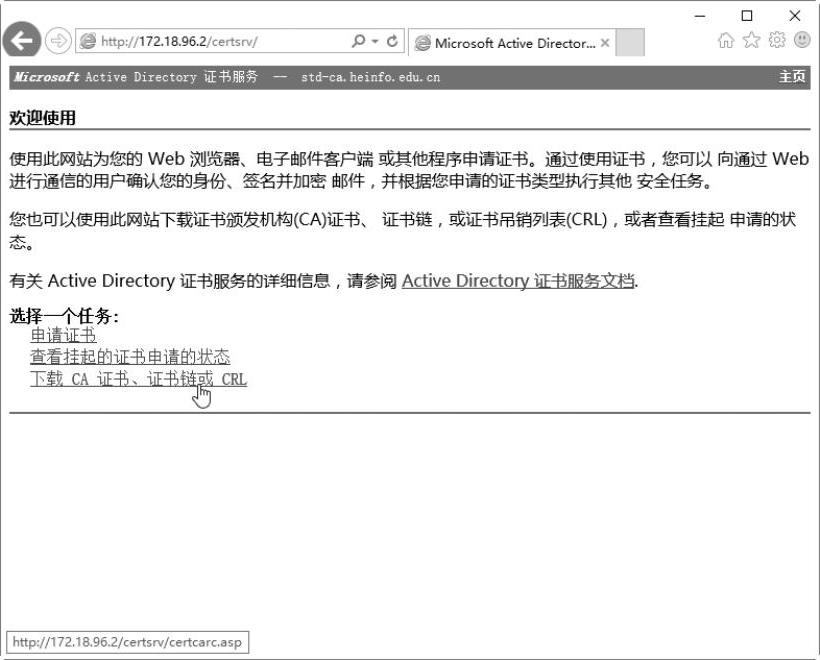Open the address bar dropdown arrow
Screen dimensions: 820x660
(374, 41)
